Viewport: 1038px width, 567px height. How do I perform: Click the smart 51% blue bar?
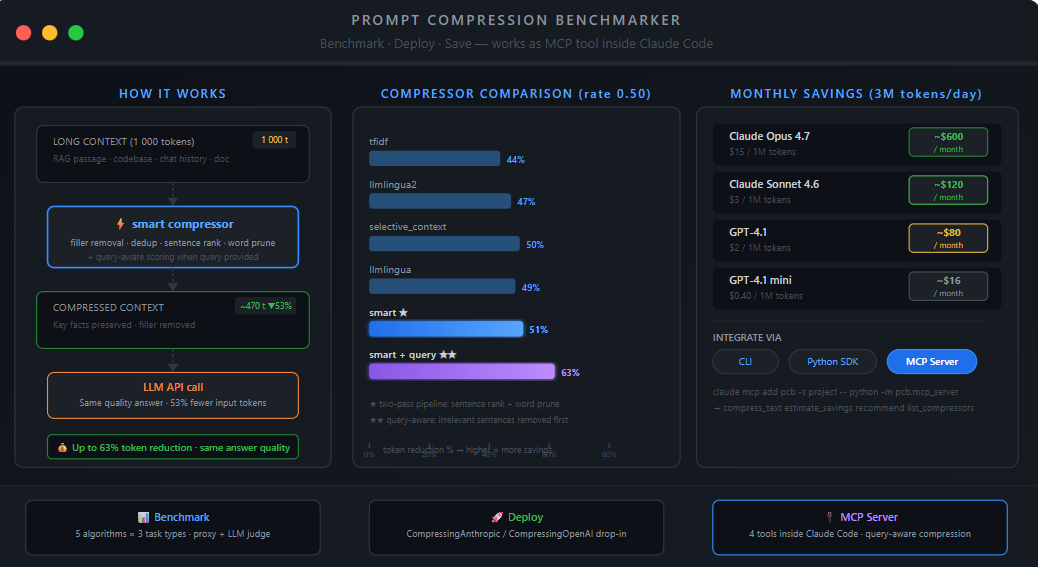[446, 329]
